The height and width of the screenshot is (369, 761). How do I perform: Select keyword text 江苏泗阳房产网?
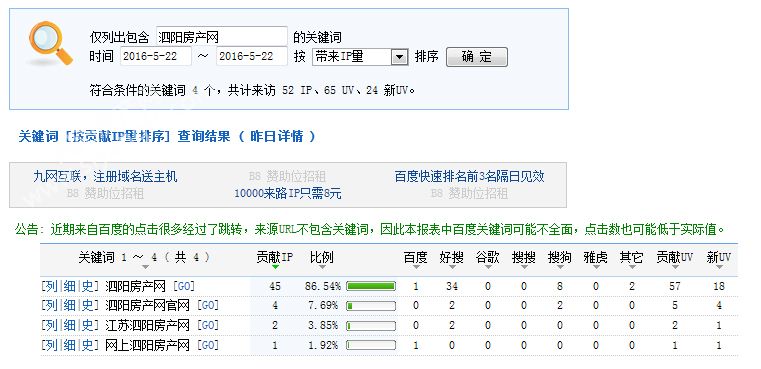pos(148,325)
